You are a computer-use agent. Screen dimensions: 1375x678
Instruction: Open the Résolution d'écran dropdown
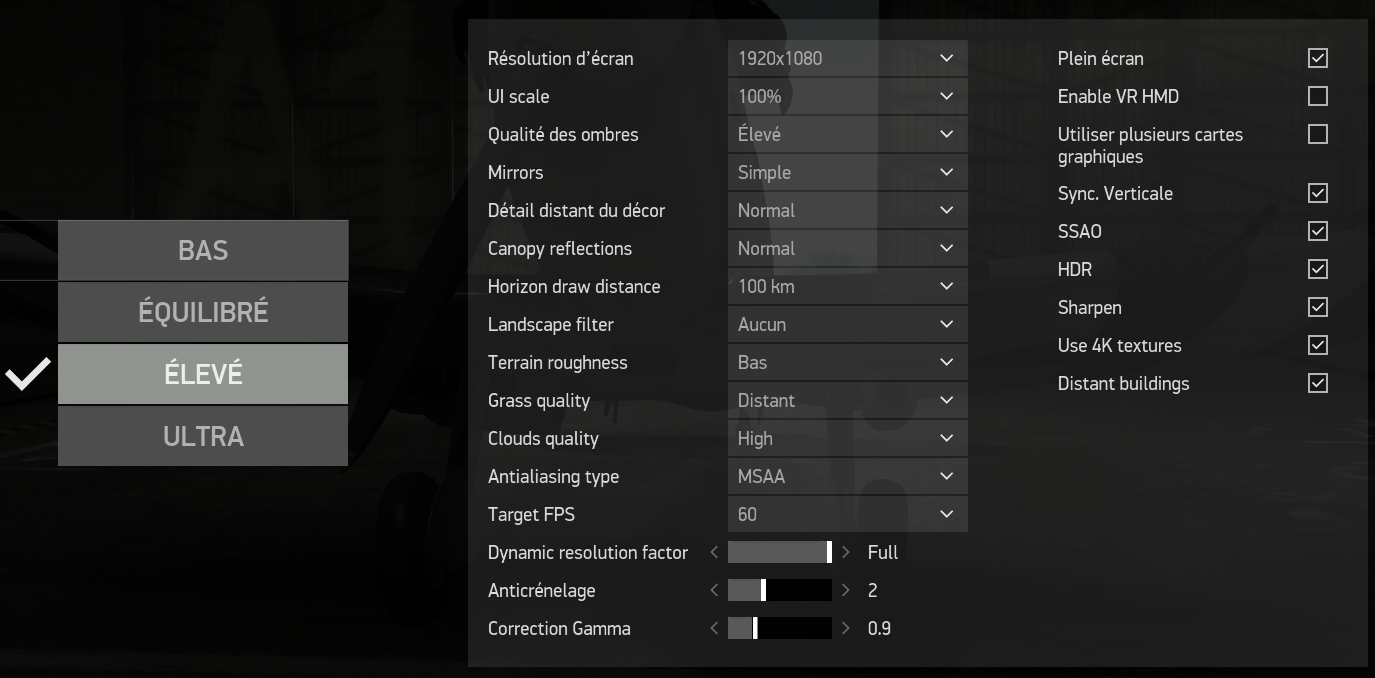847,58
